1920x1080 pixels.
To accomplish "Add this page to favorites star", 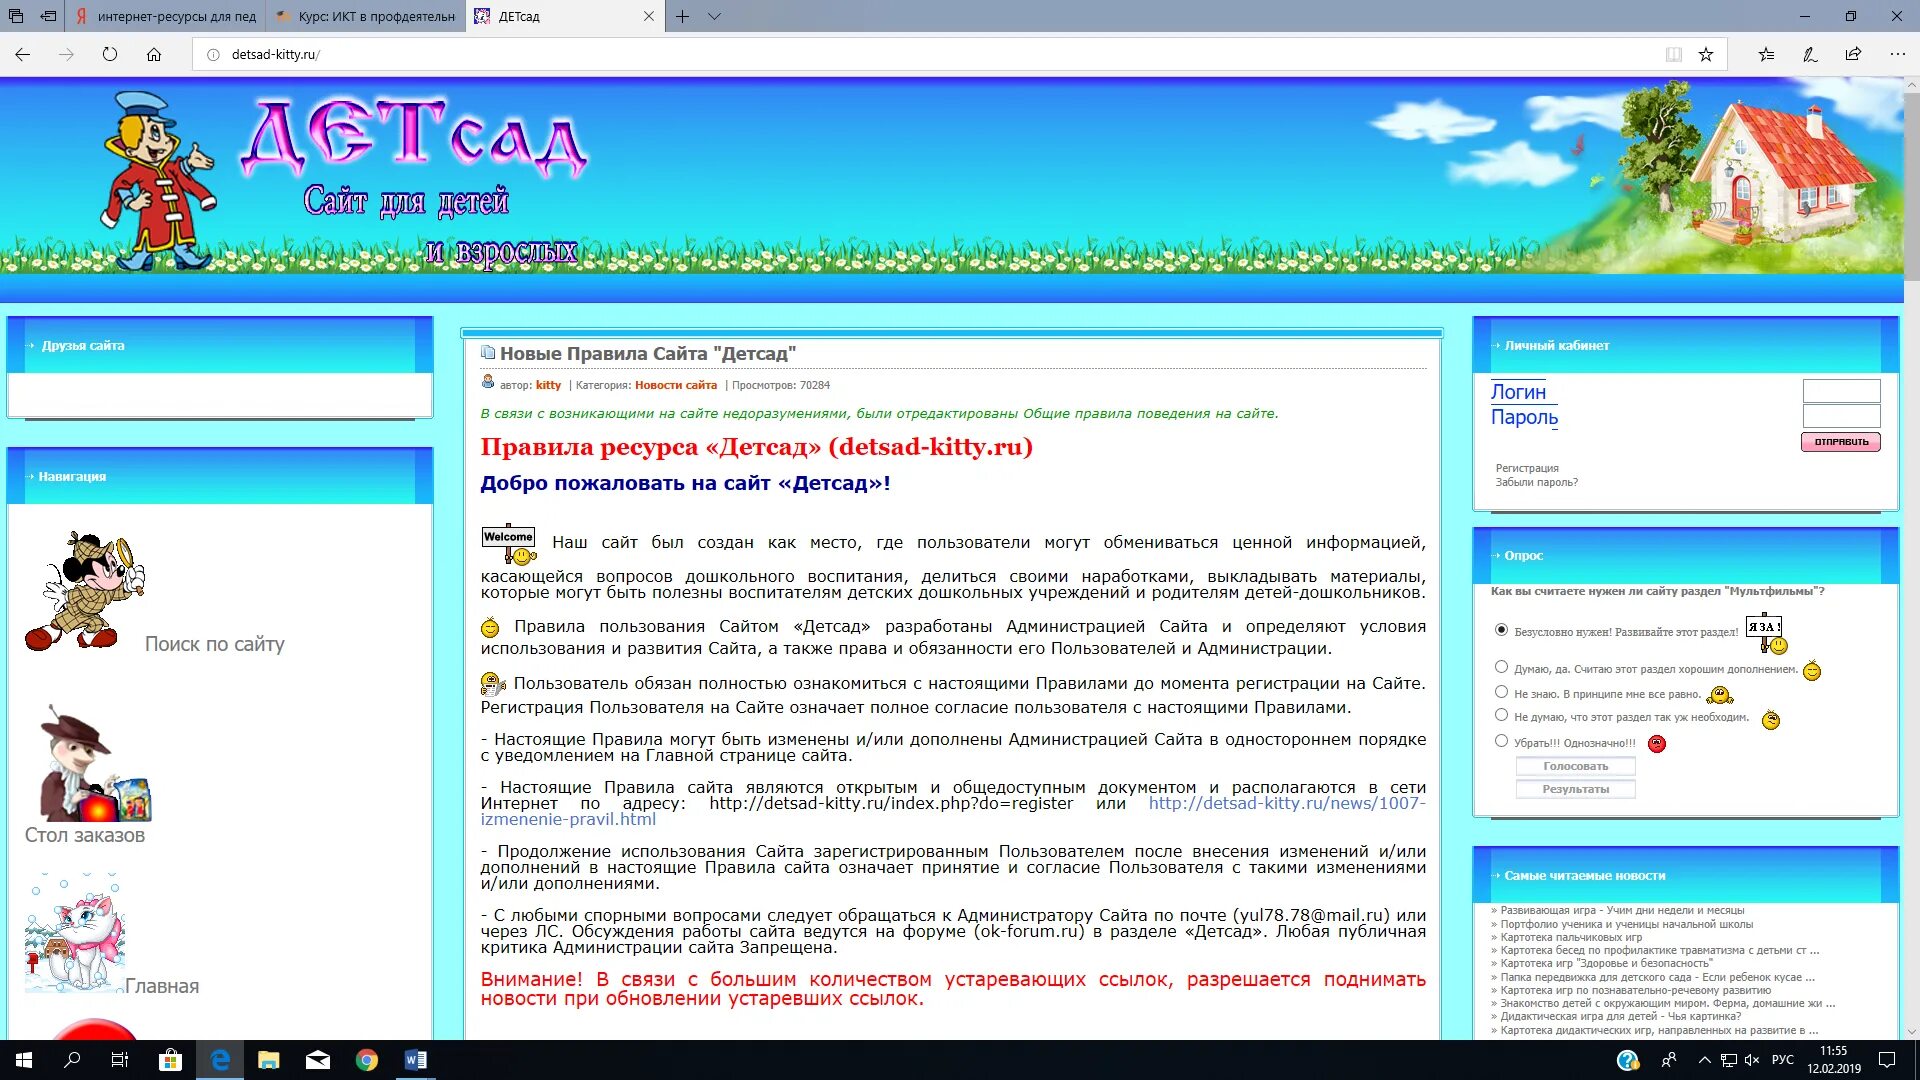I will [x=1706, y=55].
